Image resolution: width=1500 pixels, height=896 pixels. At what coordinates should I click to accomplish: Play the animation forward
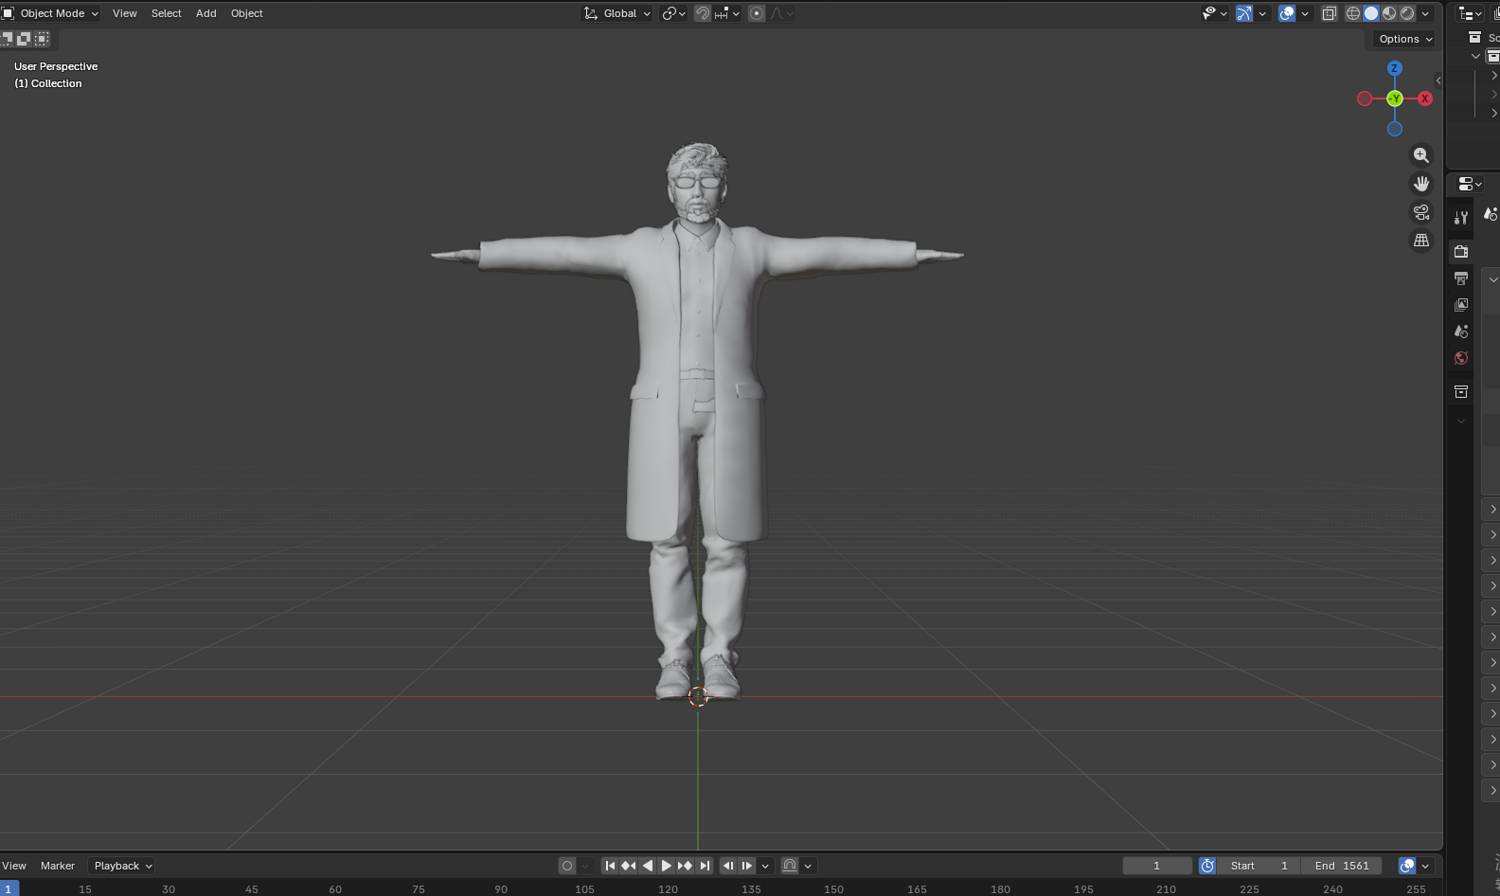pyautogui.click(x=666, y=866)
